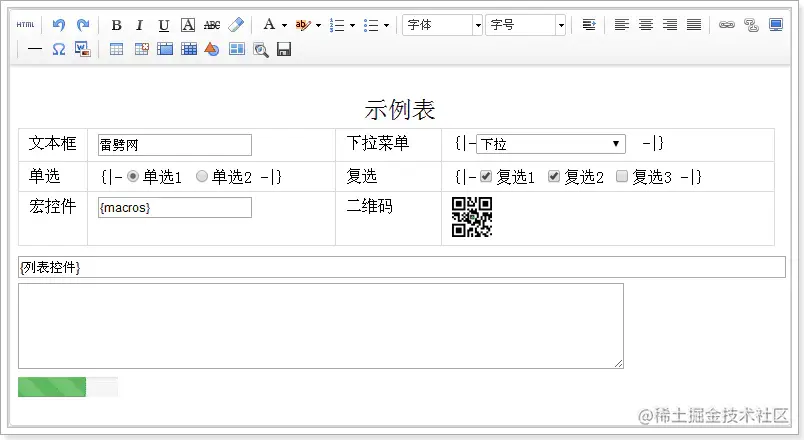Click the 宏控件 label cell
804x440 pixels.
52,206
